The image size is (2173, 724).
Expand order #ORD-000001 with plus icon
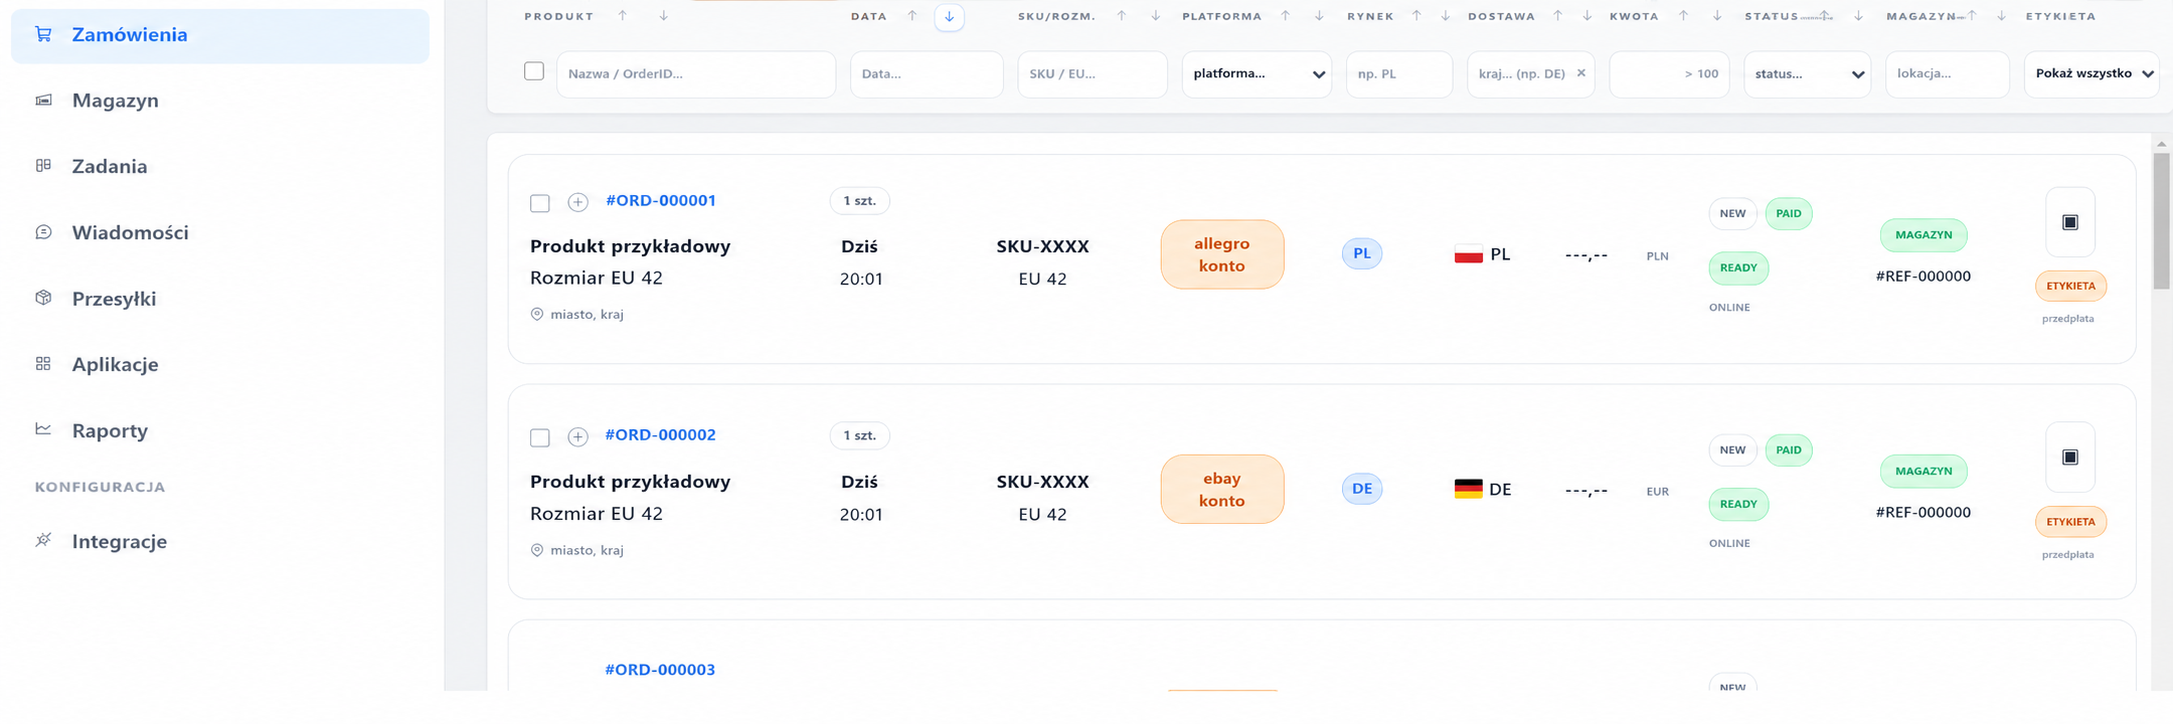click(x=577, y=202)
